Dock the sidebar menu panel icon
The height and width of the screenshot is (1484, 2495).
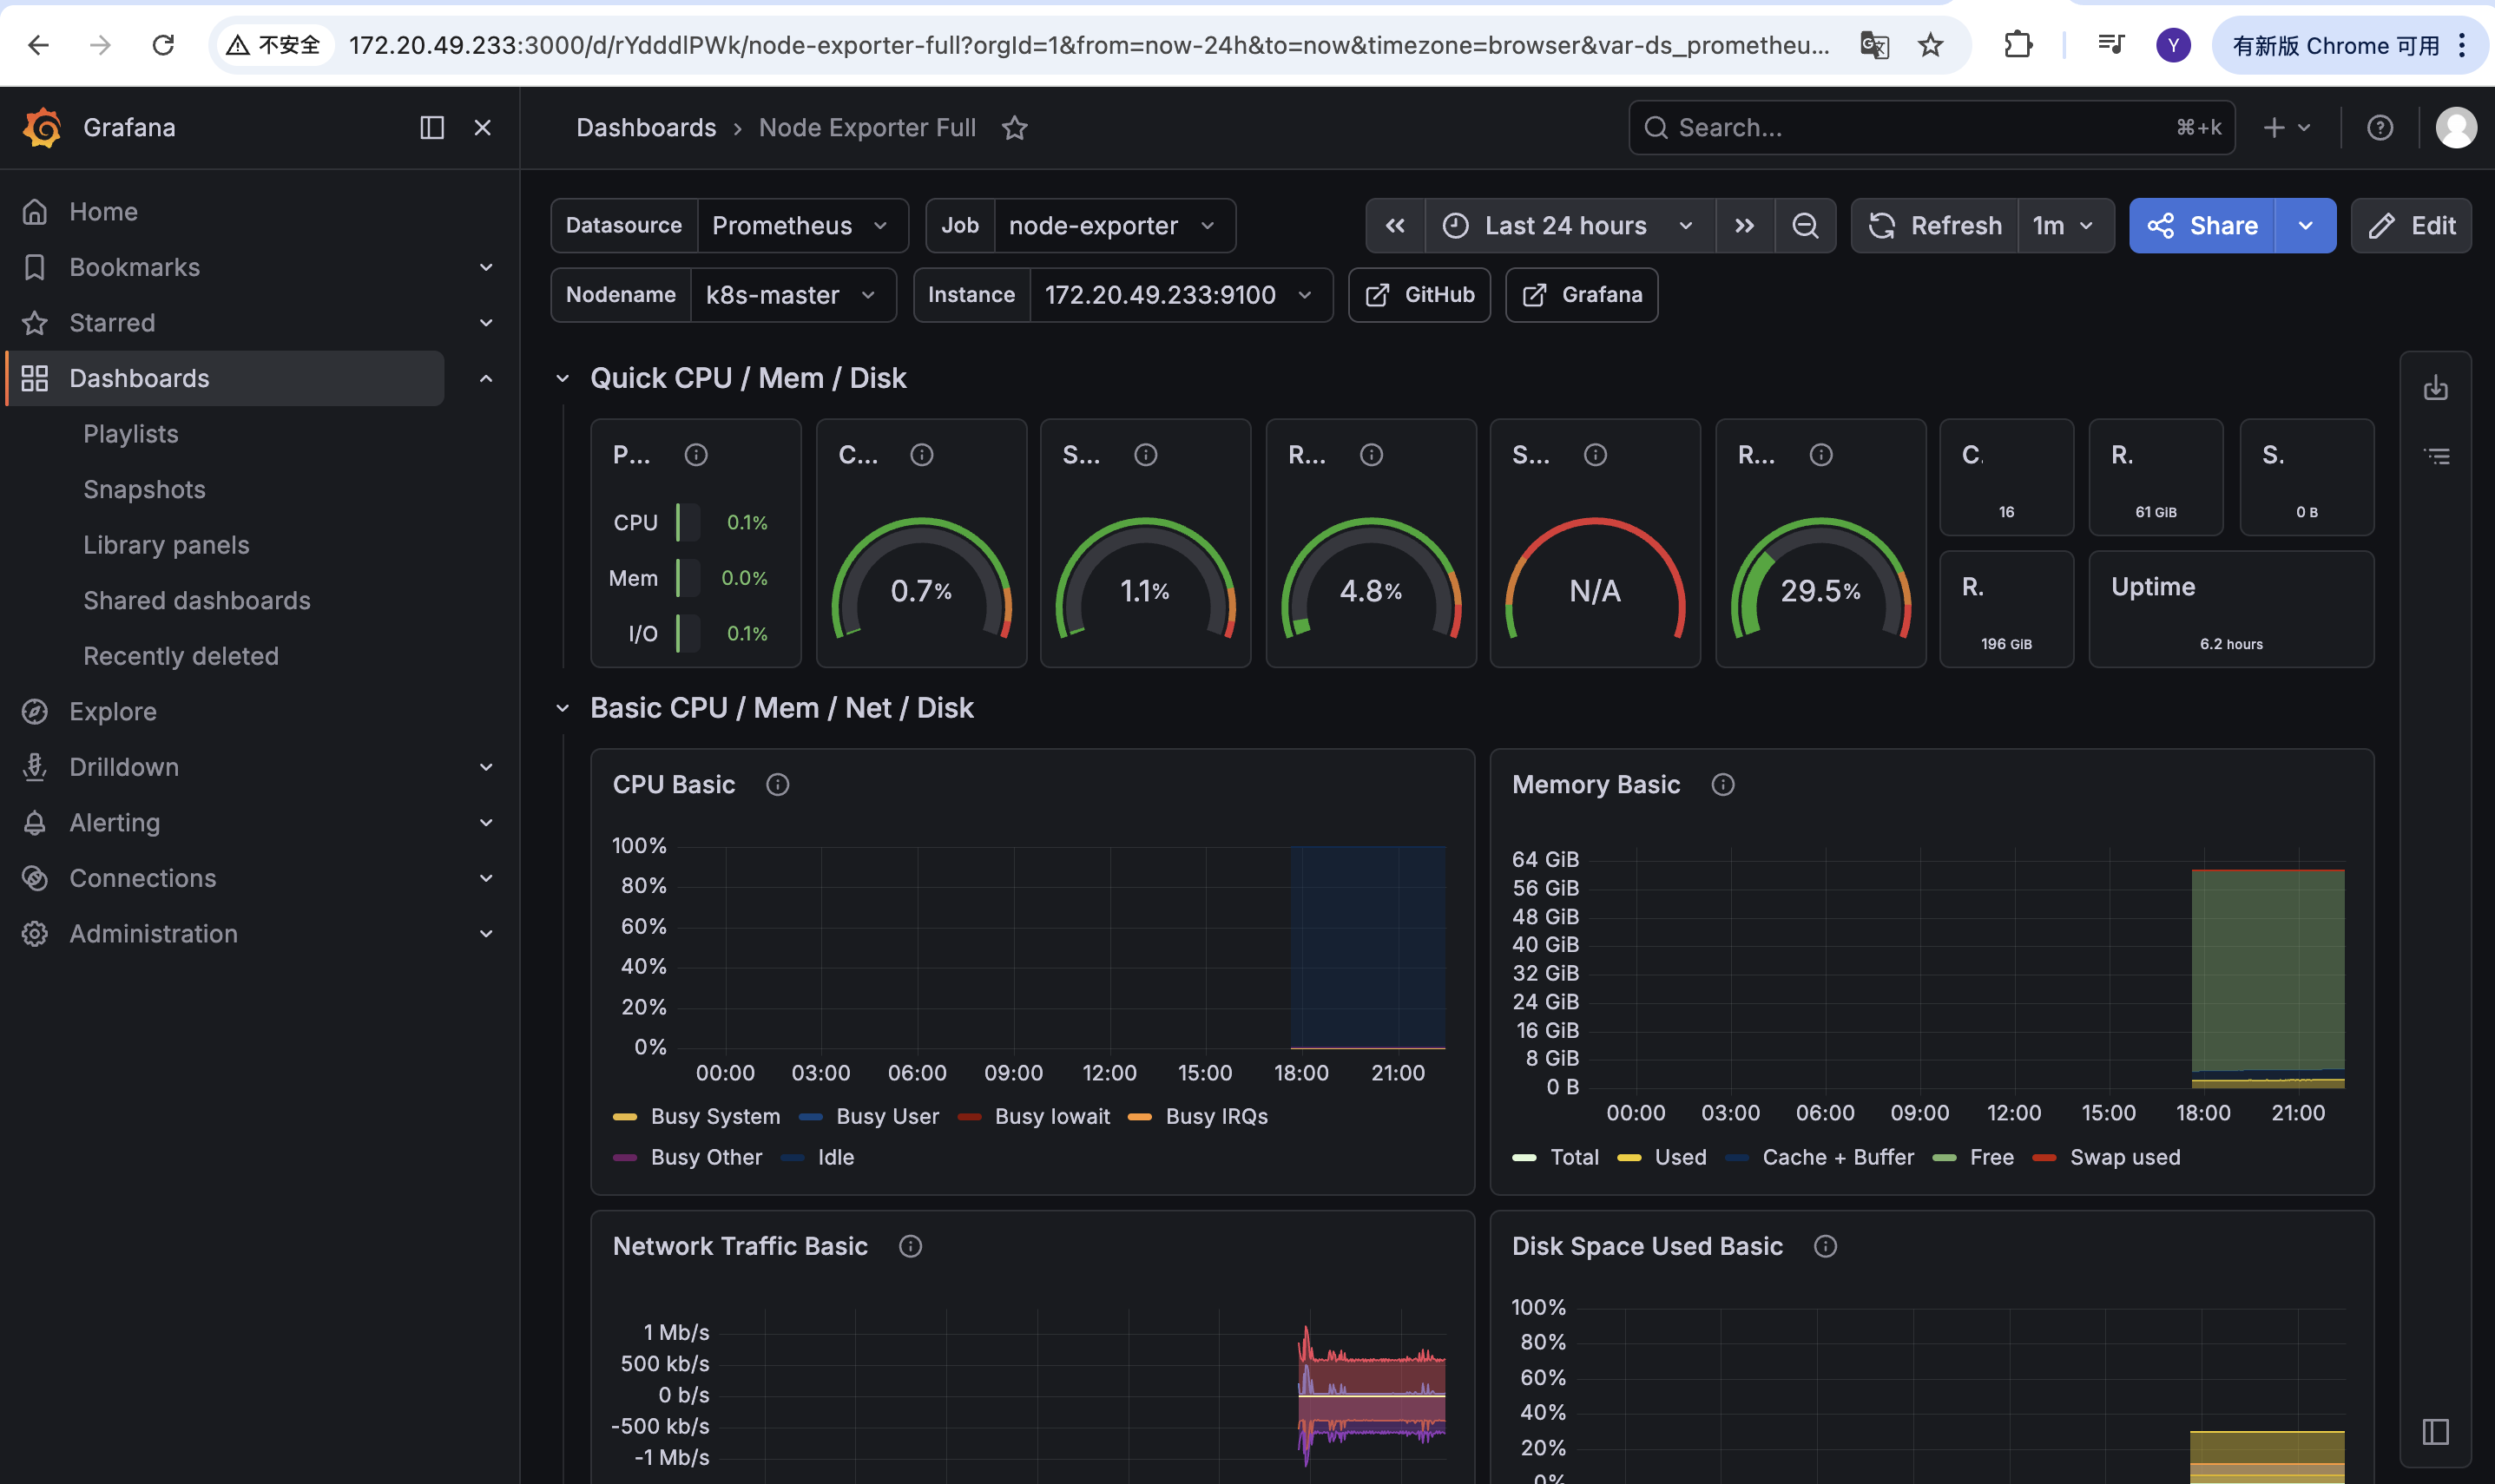point(431,127)
